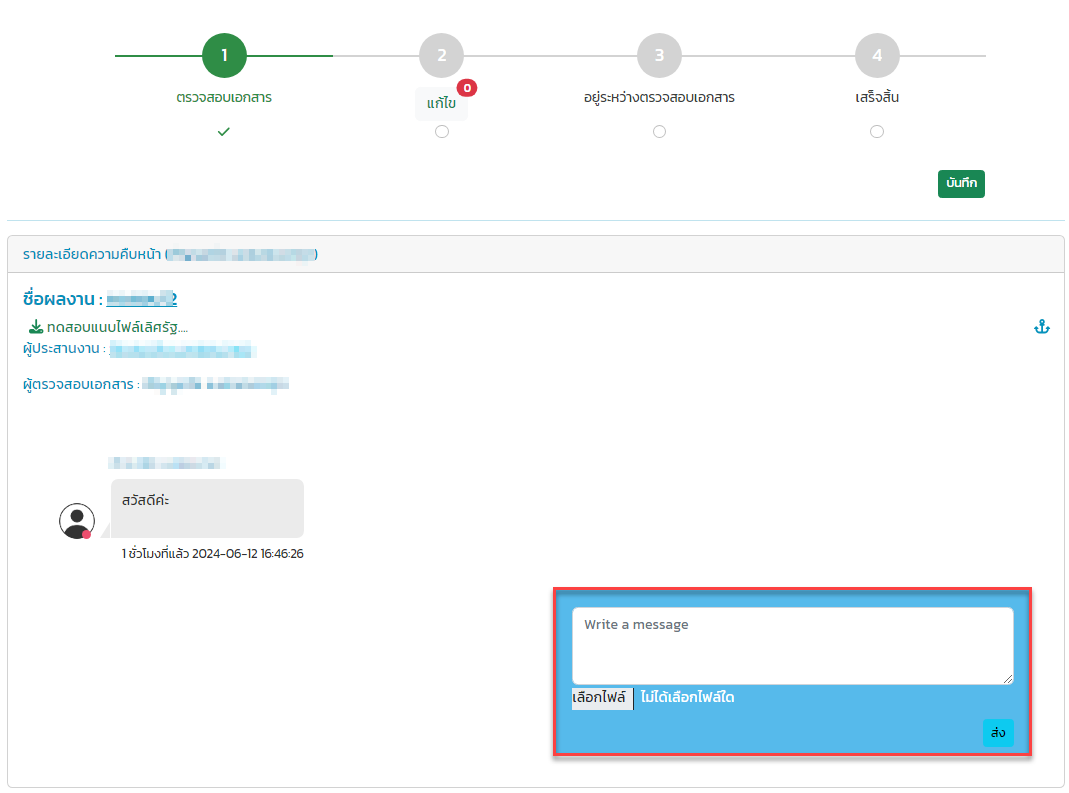Click the red 0 notification badge
Image resolution: width=1069 pixels, height=793 pixels.
click(x=467, y=88)
